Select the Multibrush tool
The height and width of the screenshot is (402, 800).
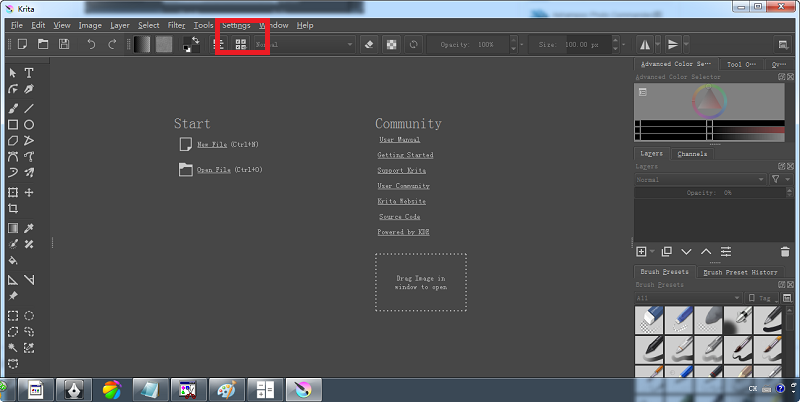coord(29,172)
